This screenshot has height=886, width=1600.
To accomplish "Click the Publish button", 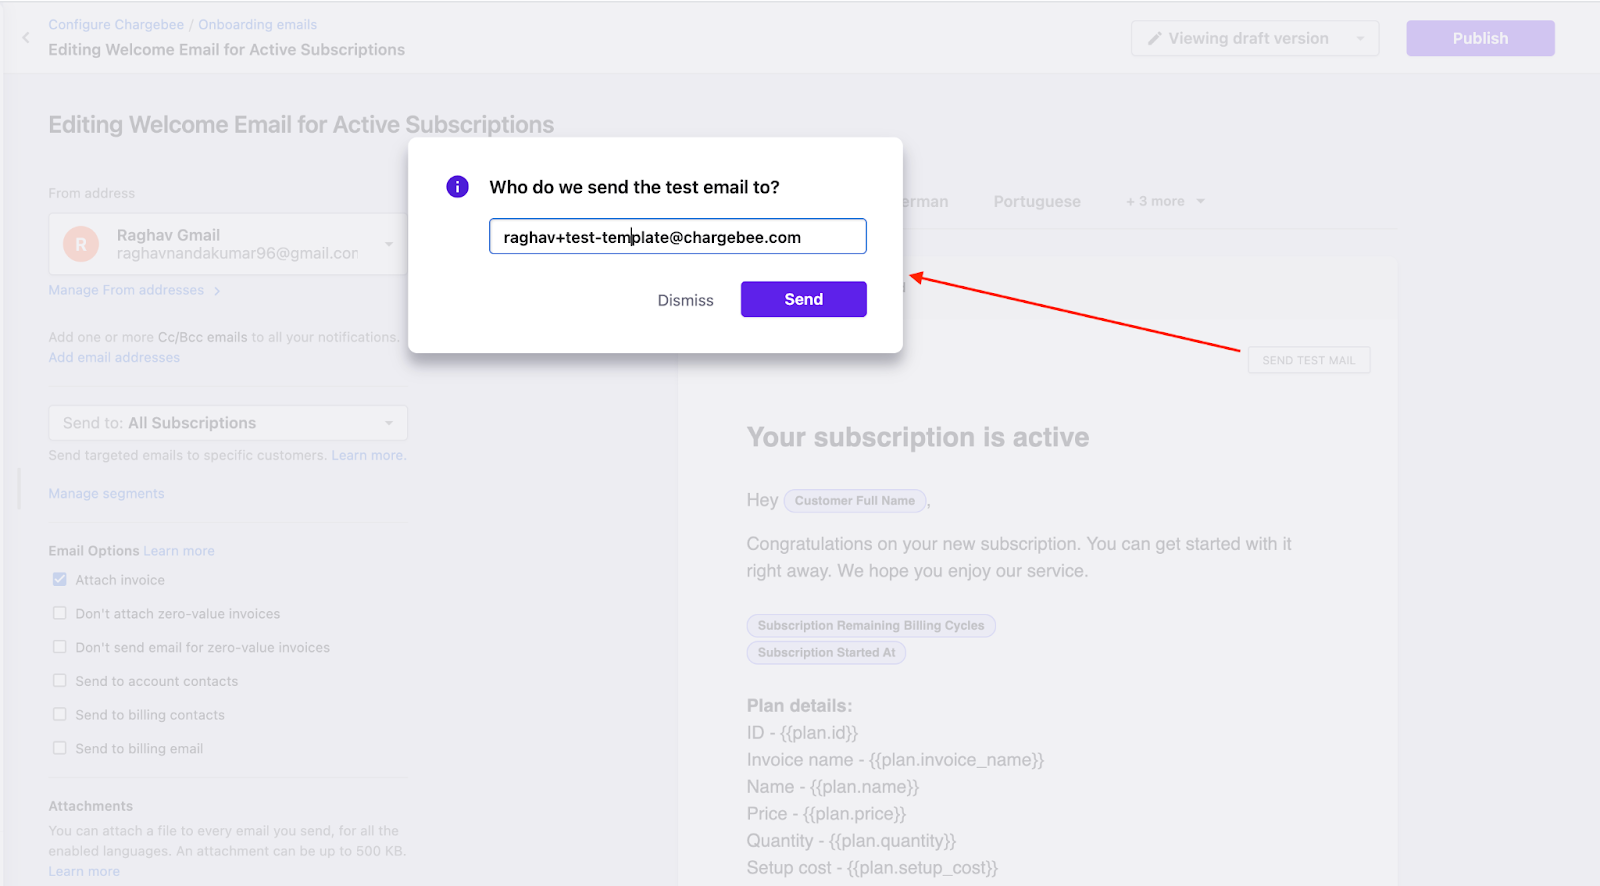I will (x=1479, y=39).
